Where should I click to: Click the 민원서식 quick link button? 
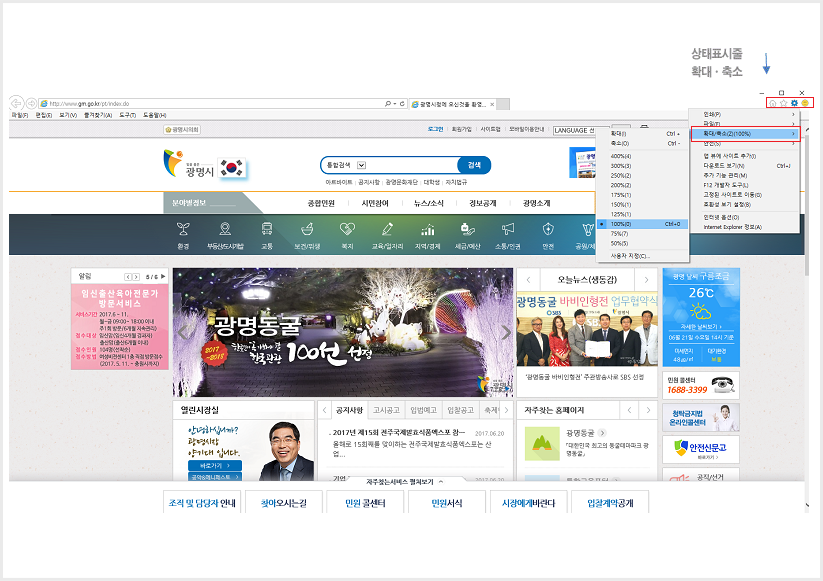(446, 502)
